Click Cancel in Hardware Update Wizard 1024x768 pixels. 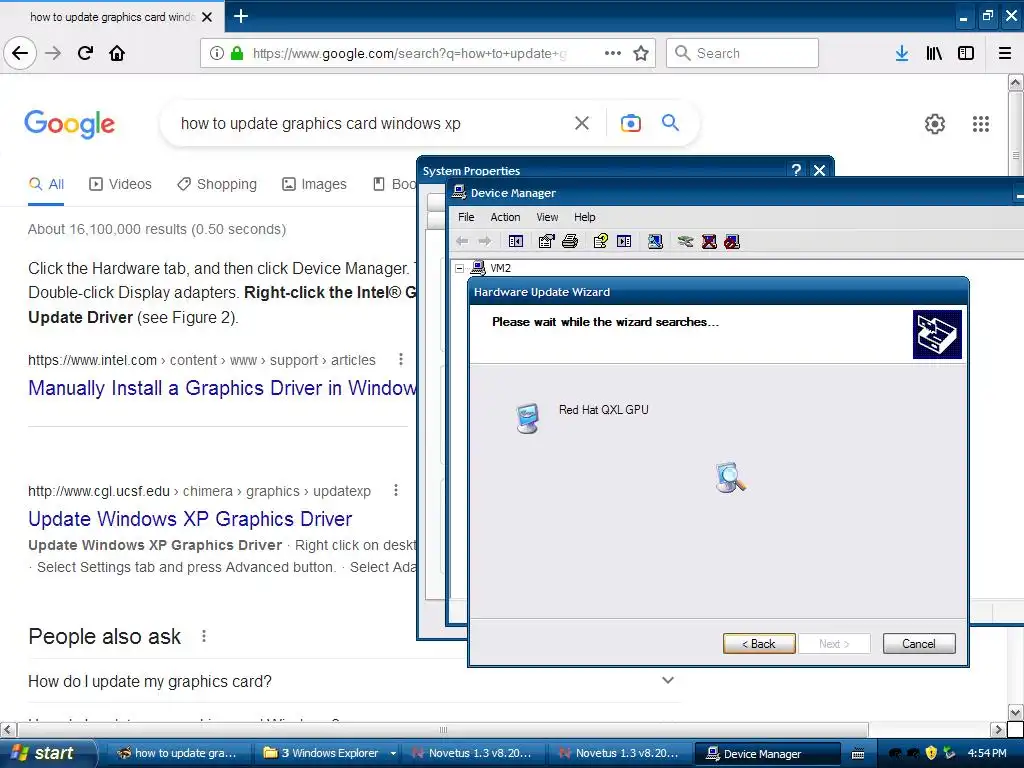919,643
